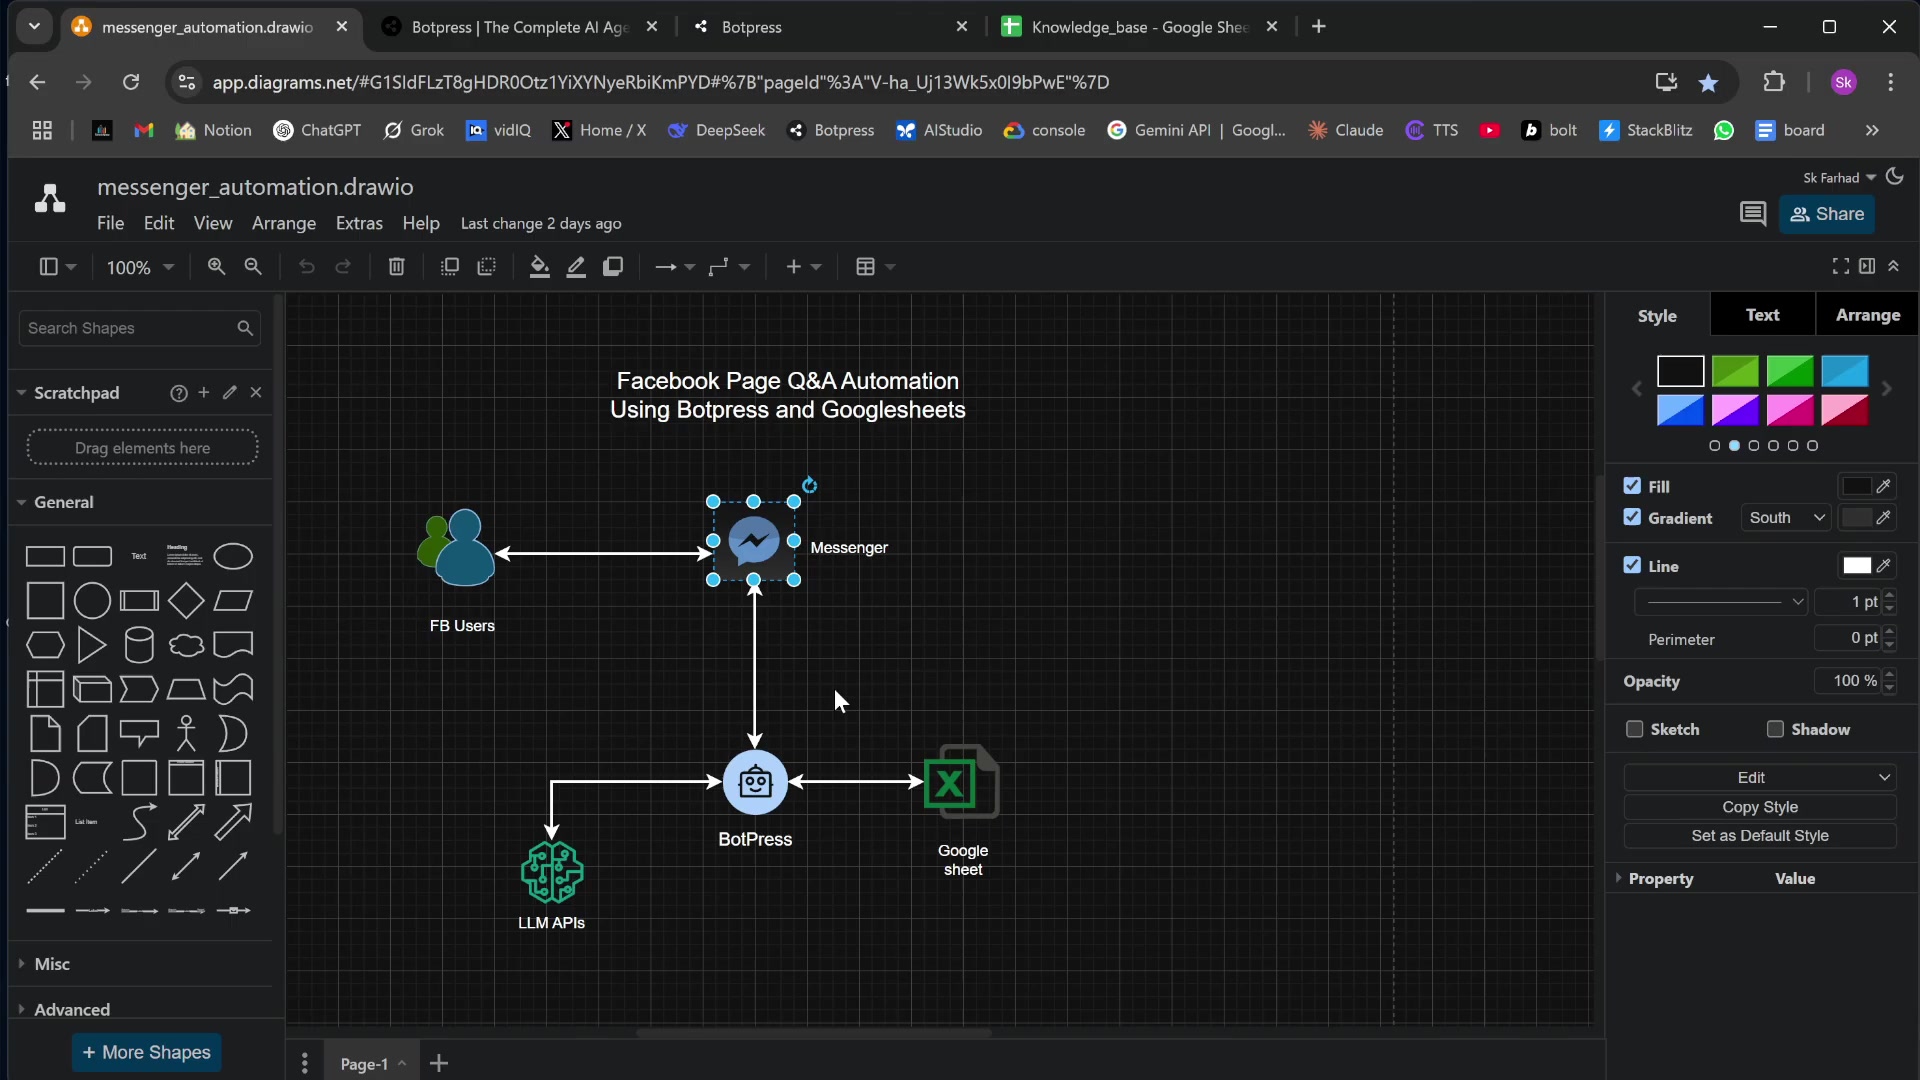Pick the bright green style swatch
1920x1080 pixels.
(1789, 371)
